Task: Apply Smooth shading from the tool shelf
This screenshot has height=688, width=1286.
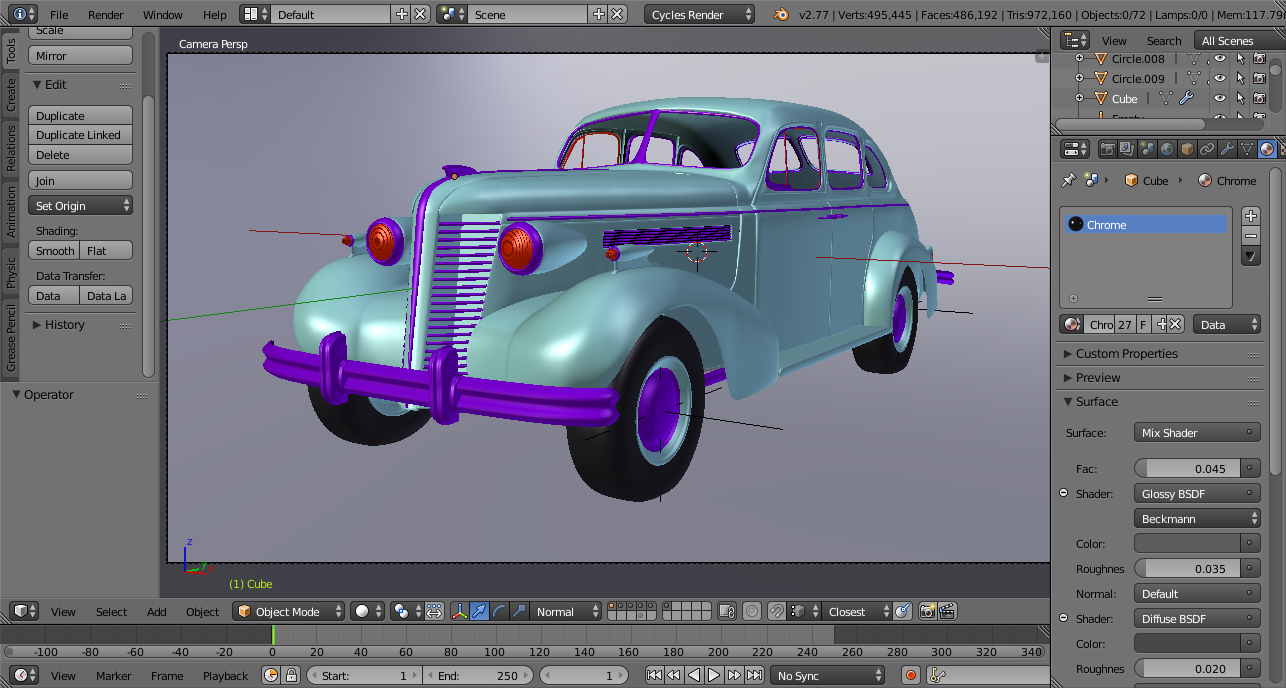Action: [54, 250]
